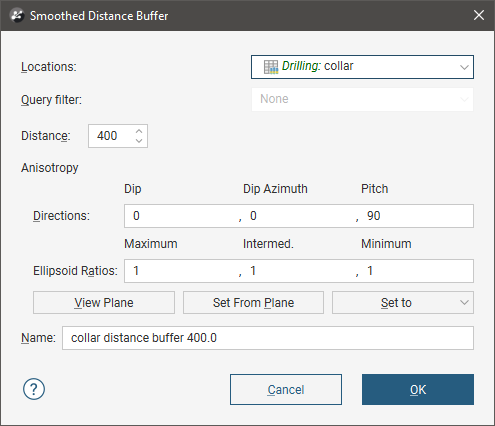Open the Locations dropdown
This screenshot has height=426, width=495.
tap(362, 67)
